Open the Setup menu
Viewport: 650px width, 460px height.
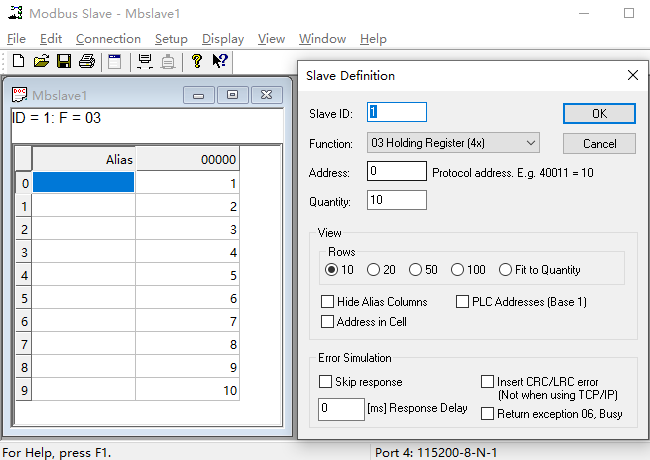click(171, 39)
